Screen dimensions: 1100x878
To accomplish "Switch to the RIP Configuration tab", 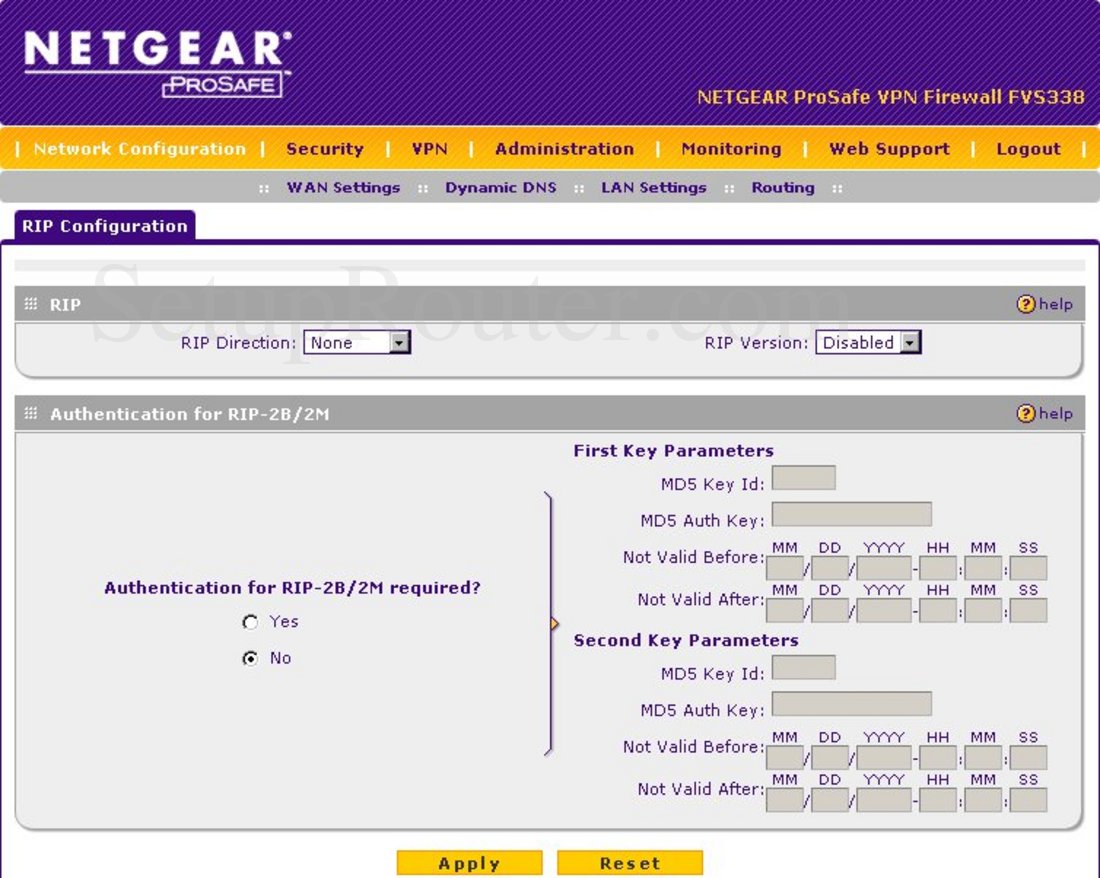I will [103, 226].
